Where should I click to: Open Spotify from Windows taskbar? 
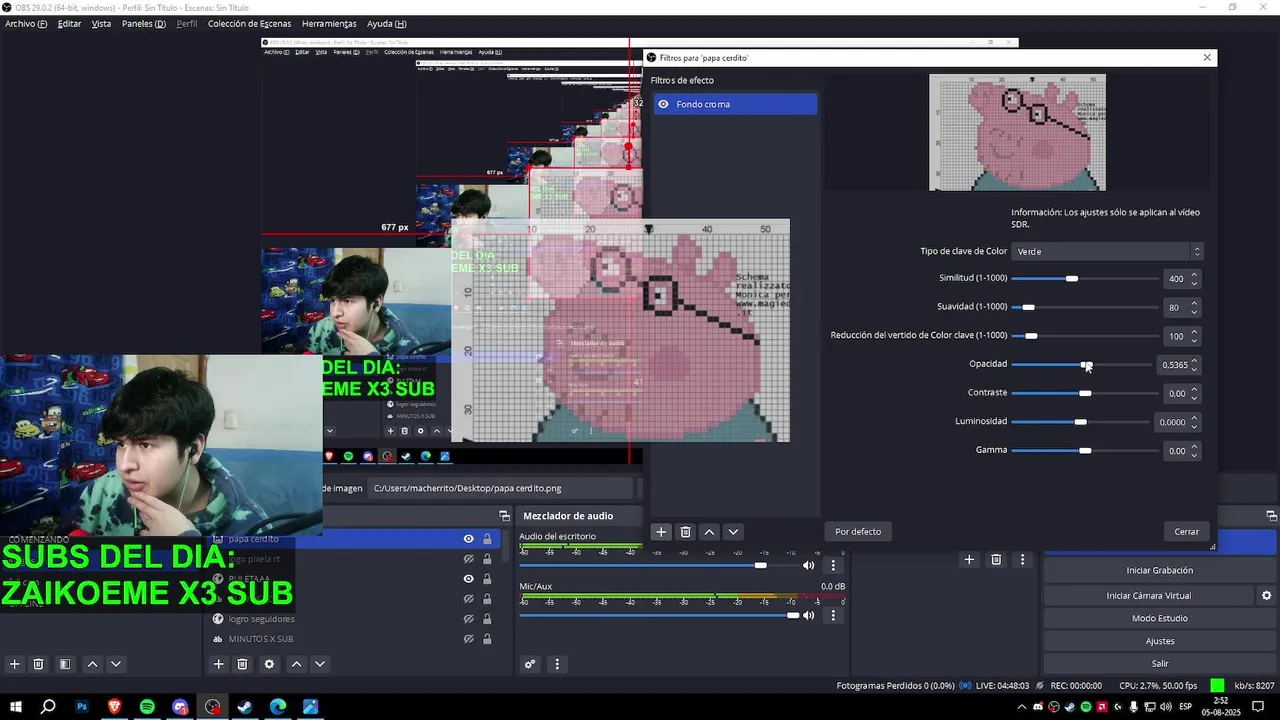click(147, 707)
